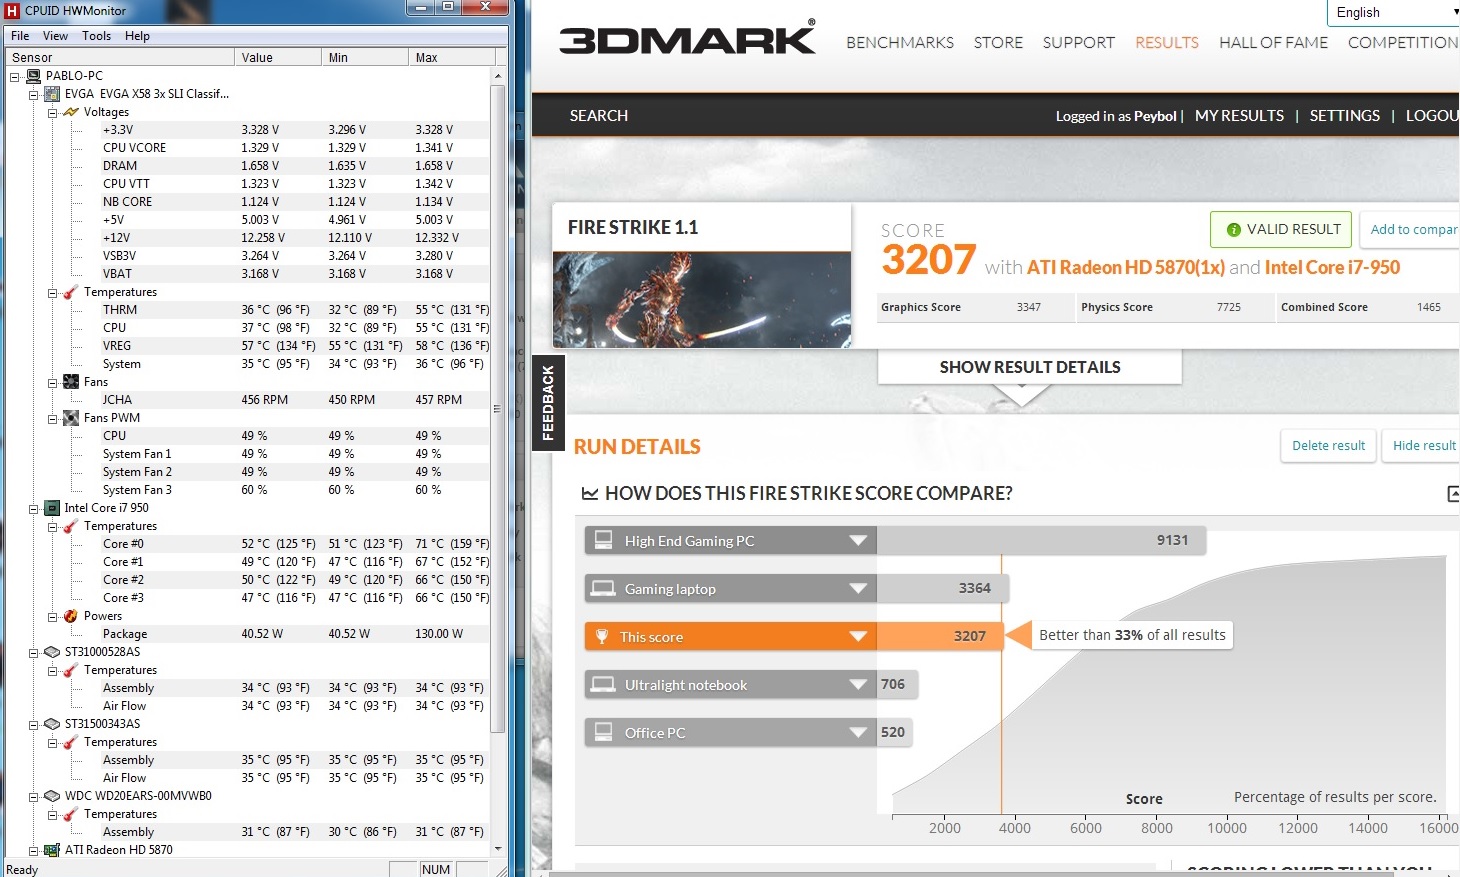Click the trophy icon on This score
The height and width of the screenshot is (877, 1460).
click(602, 637)
